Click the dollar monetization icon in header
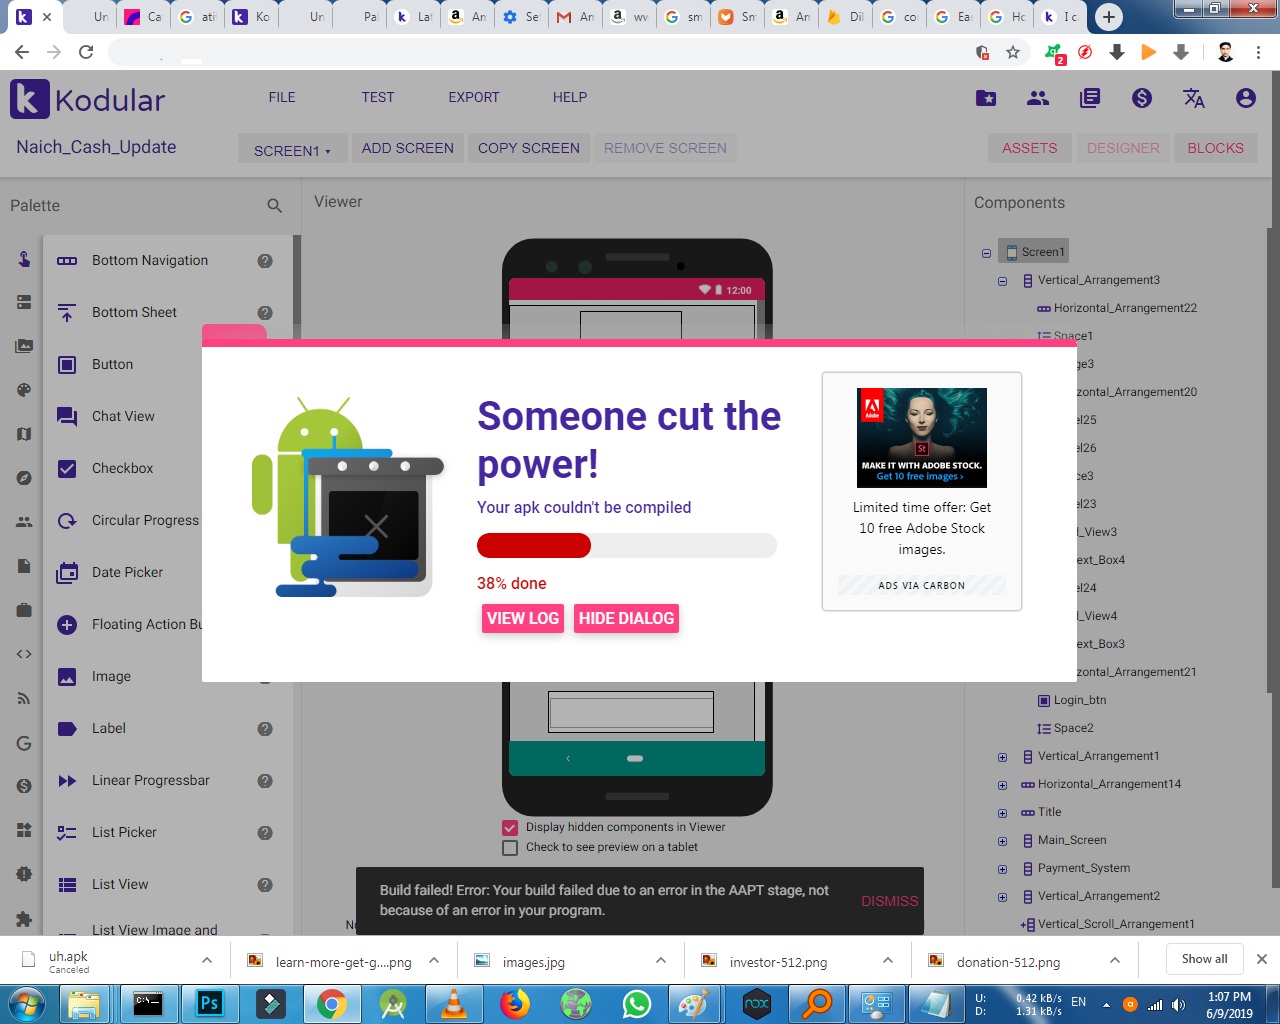1280x1024 pixels. coord(1141,98)
